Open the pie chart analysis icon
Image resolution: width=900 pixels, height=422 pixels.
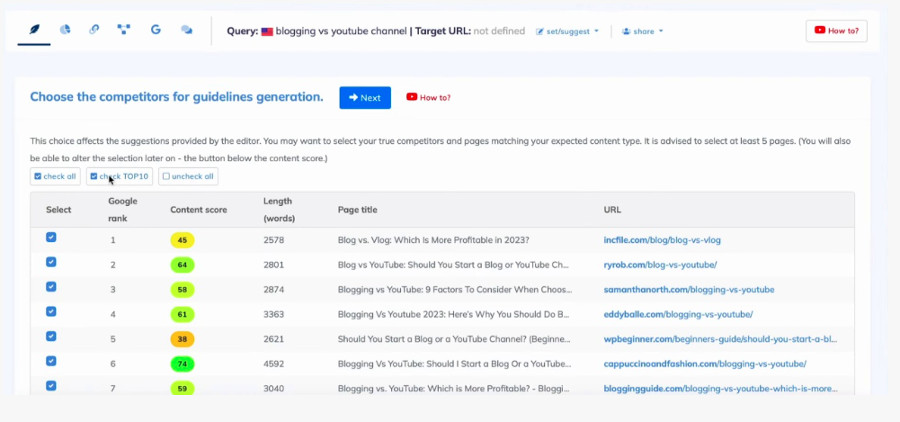[x=65, y=30]
